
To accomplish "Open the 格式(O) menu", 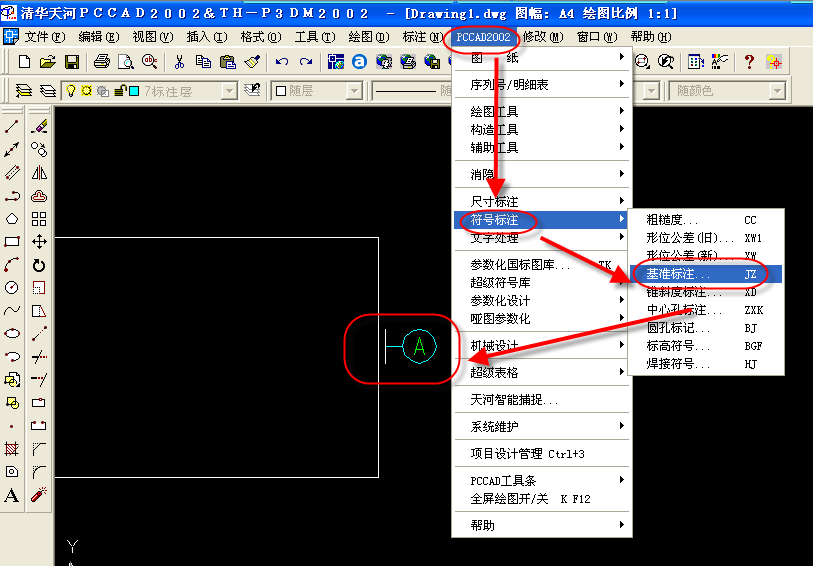I will click(x=261, y=37).
